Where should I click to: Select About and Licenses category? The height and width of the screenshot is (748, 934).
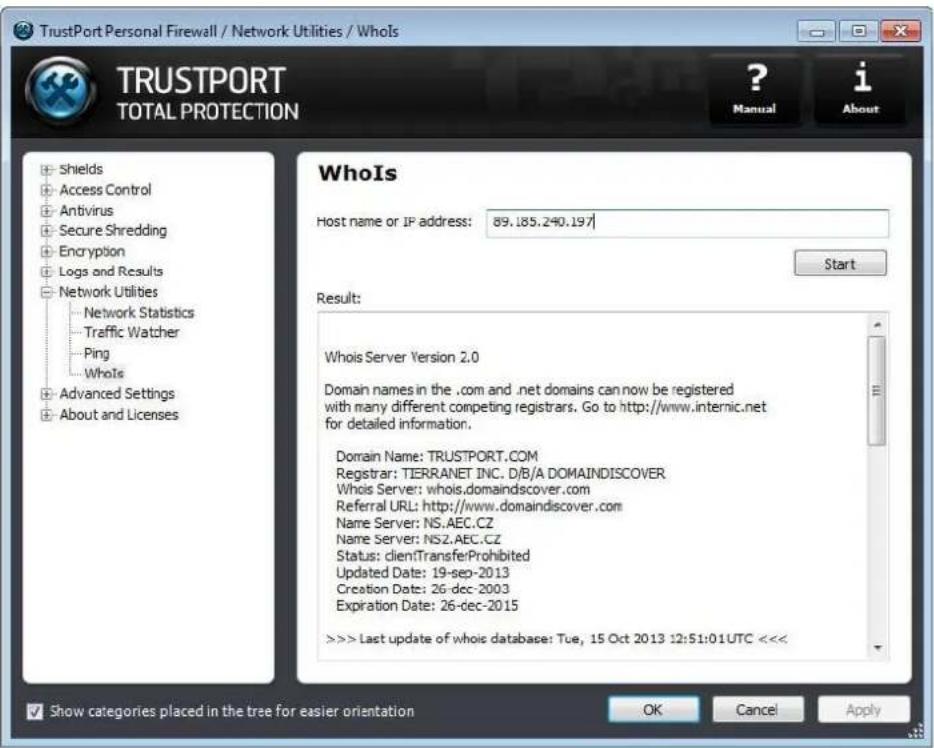click(x=119, y=414)
